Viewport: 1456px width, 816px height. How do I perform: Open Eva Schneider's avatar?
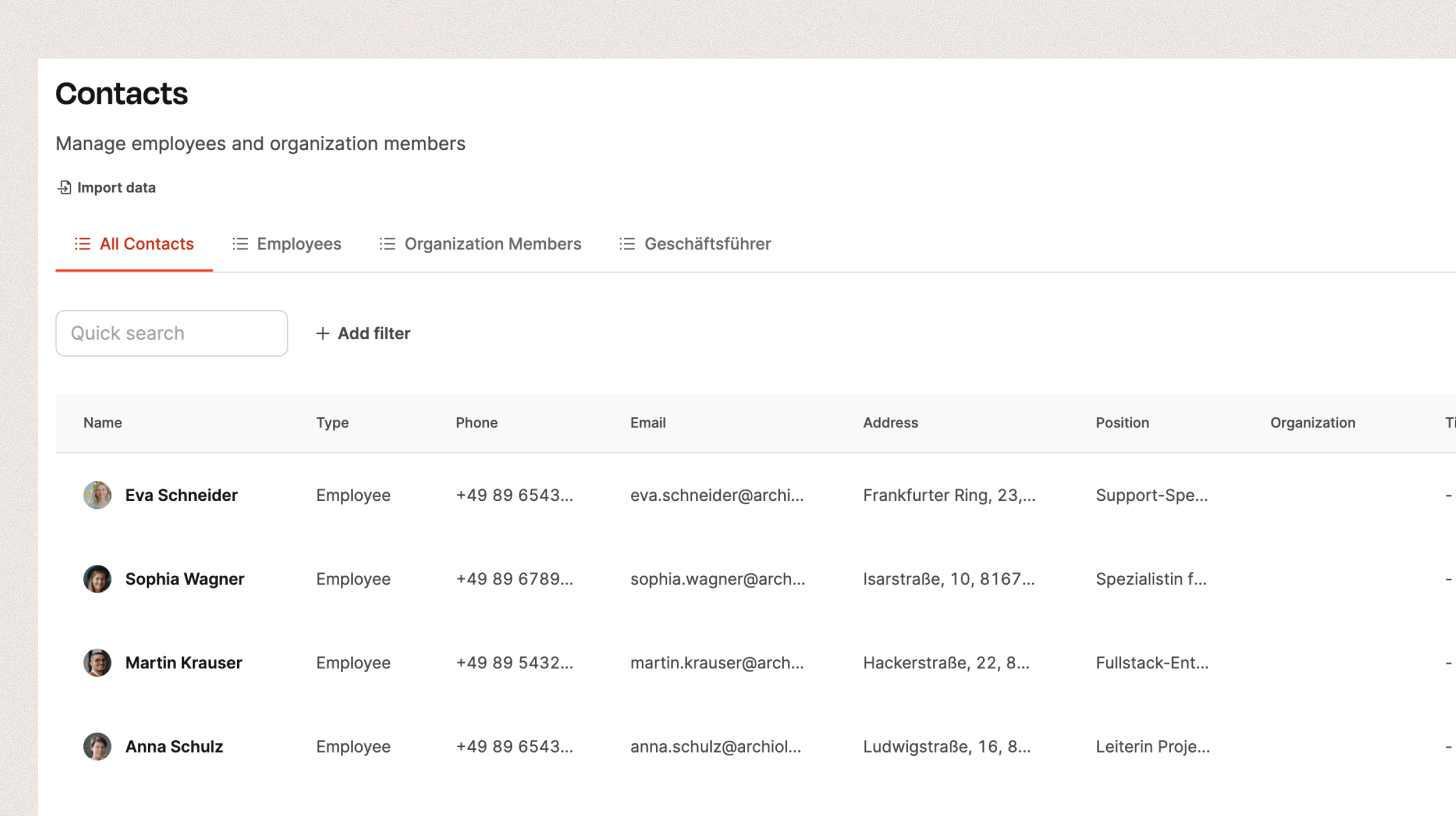[x=97, y=495]
